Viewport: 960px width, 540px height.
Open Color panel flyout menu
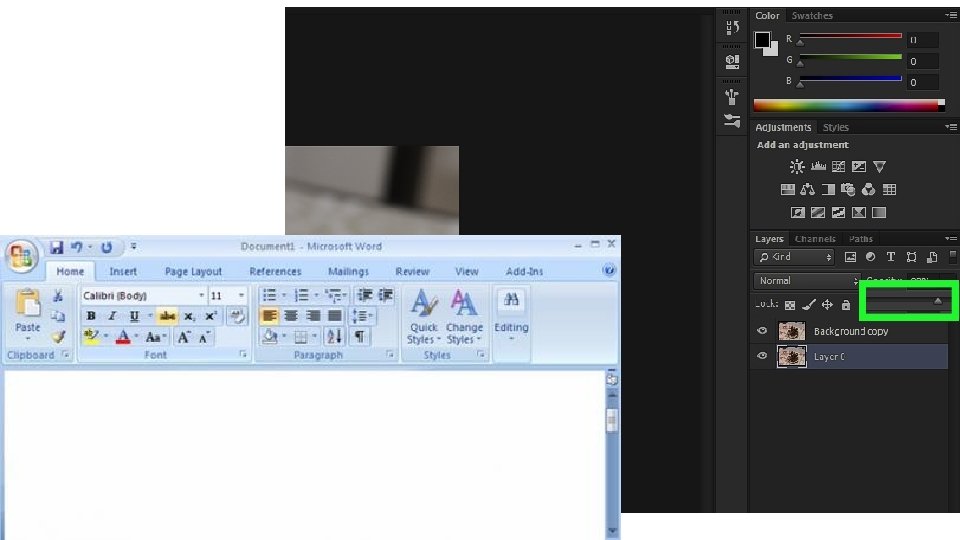[x=951, y=15]
